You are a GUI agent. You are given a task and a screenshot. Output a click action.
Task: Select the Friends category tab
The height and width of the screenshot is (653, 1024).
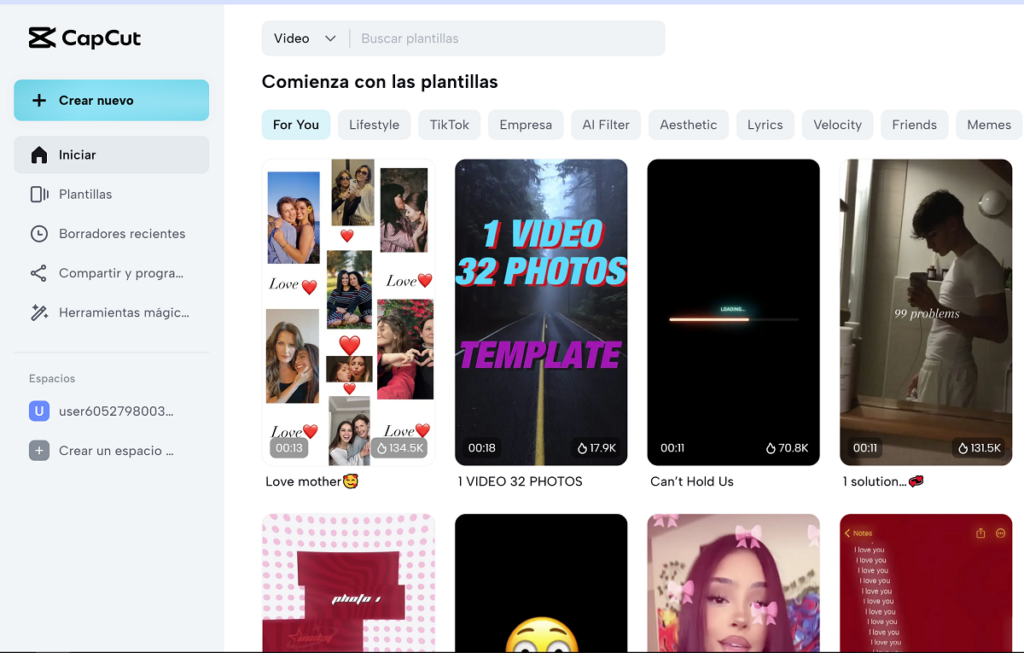914,125
